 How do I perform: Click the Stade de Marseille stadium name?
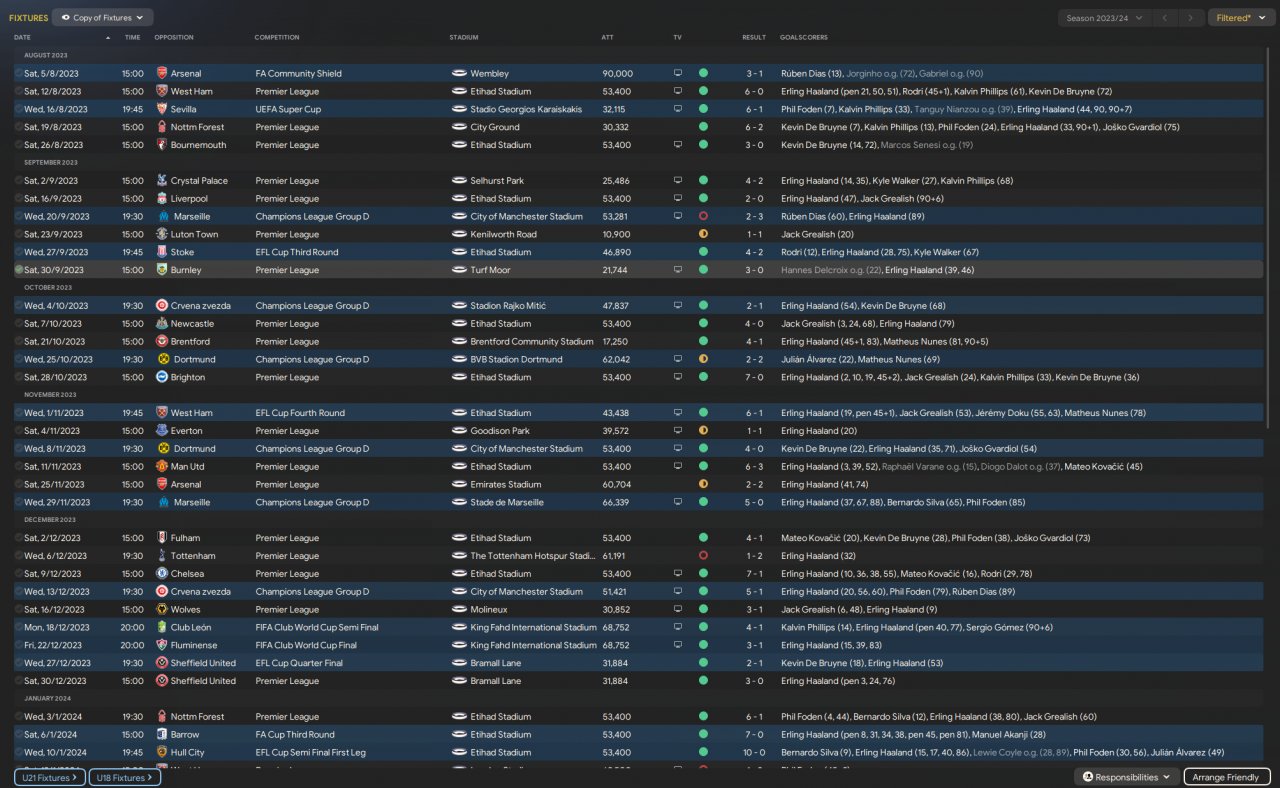click(x=507, y=502)
